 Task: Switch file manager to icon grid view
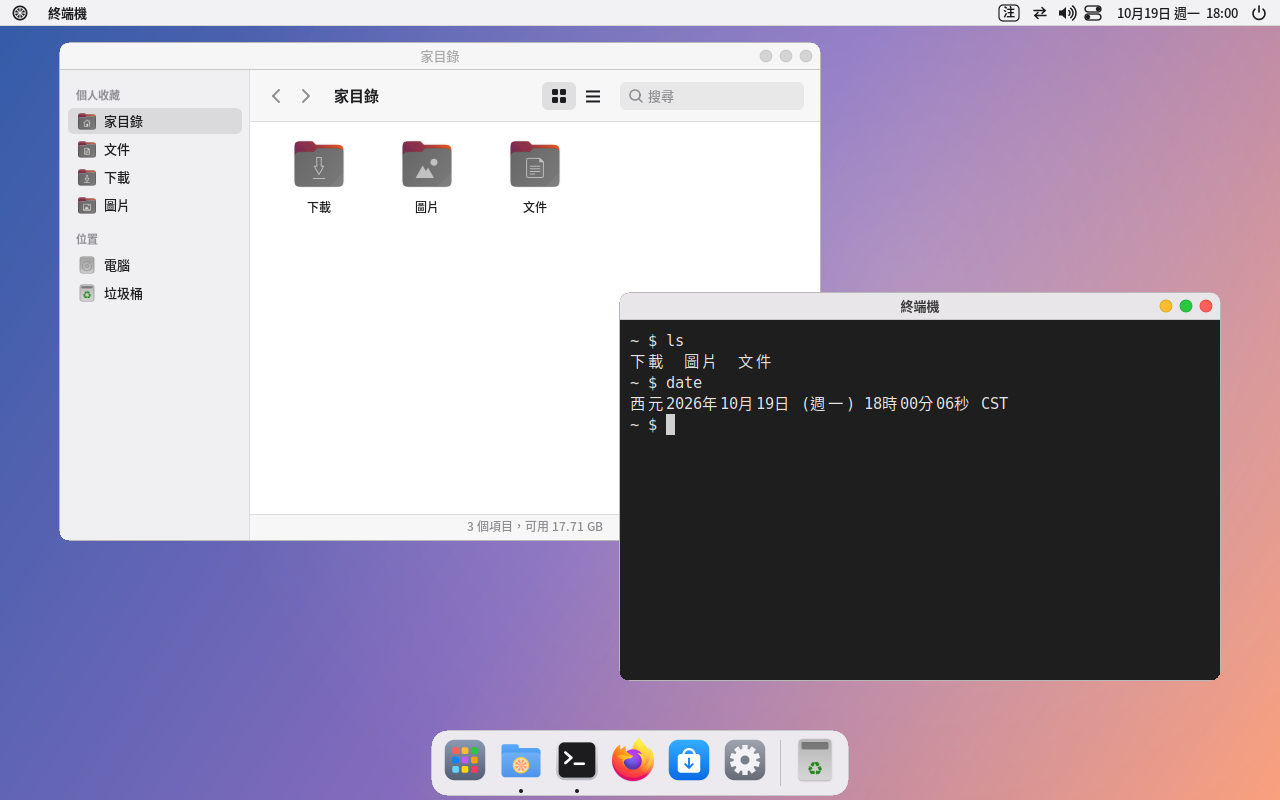pos(559,96)
